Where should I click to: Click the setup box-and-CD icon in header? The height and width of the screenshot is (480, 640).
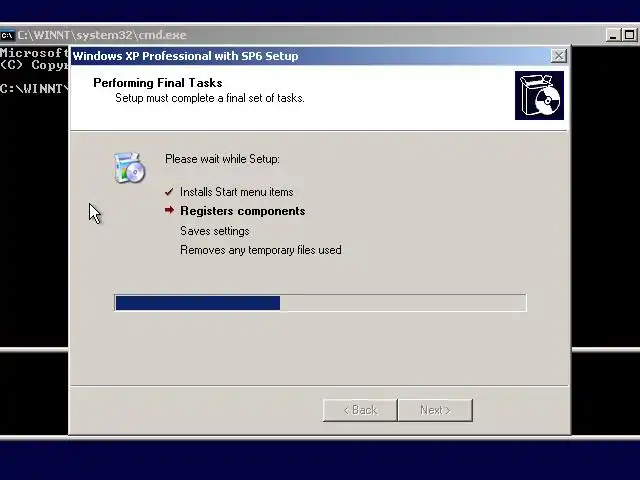click(539, 96)
